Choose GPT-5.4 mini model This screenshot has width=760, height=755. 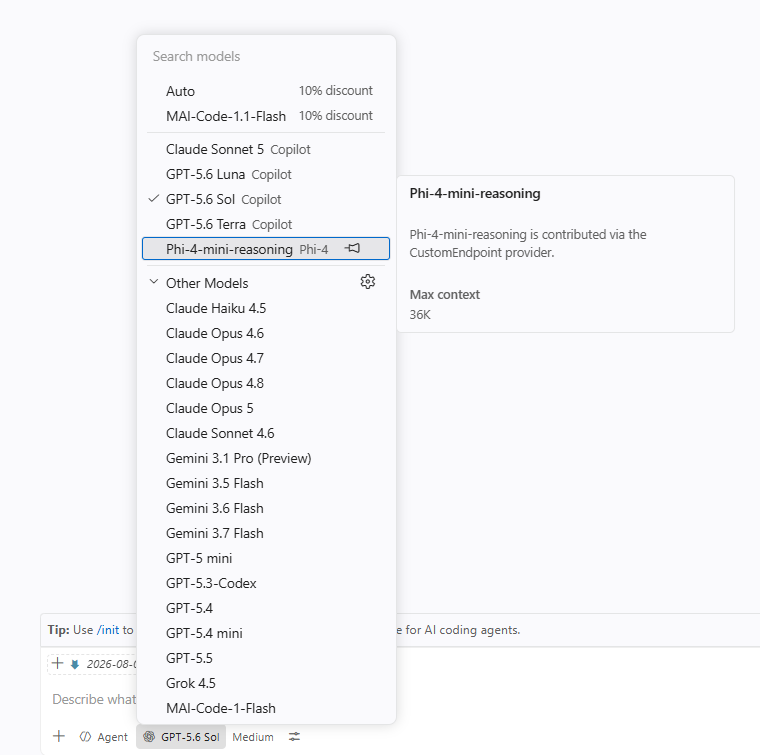click(x=266, y=633)
